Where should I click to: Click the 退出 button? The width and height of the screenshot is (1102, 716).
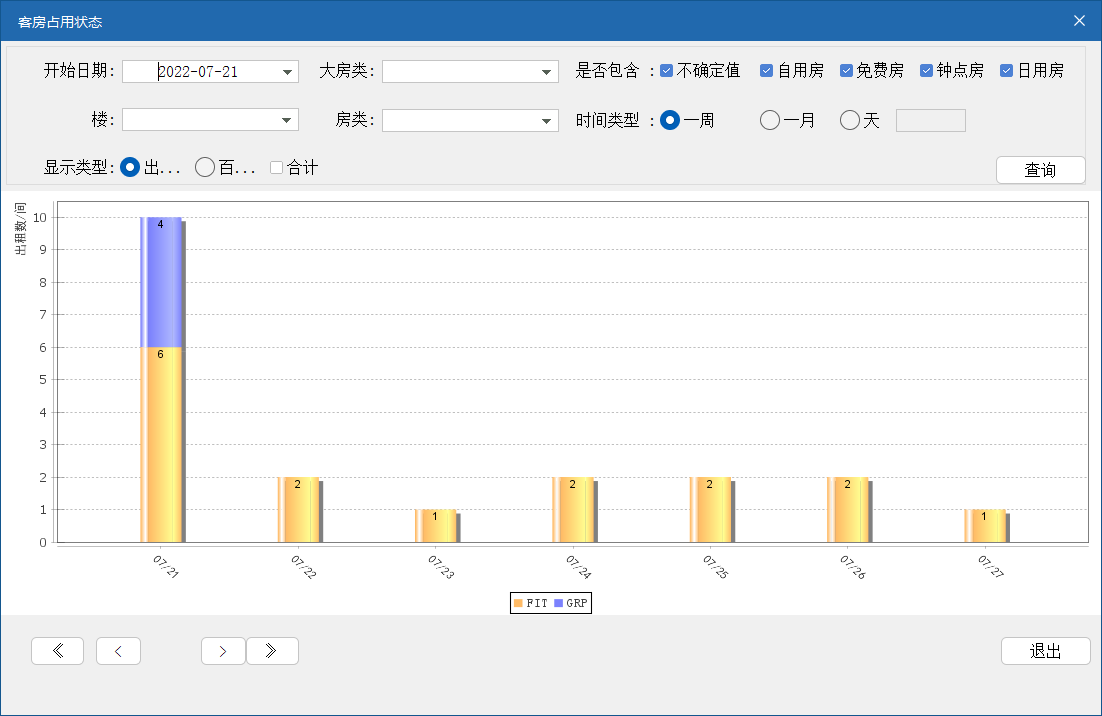tap(1045, 651)
